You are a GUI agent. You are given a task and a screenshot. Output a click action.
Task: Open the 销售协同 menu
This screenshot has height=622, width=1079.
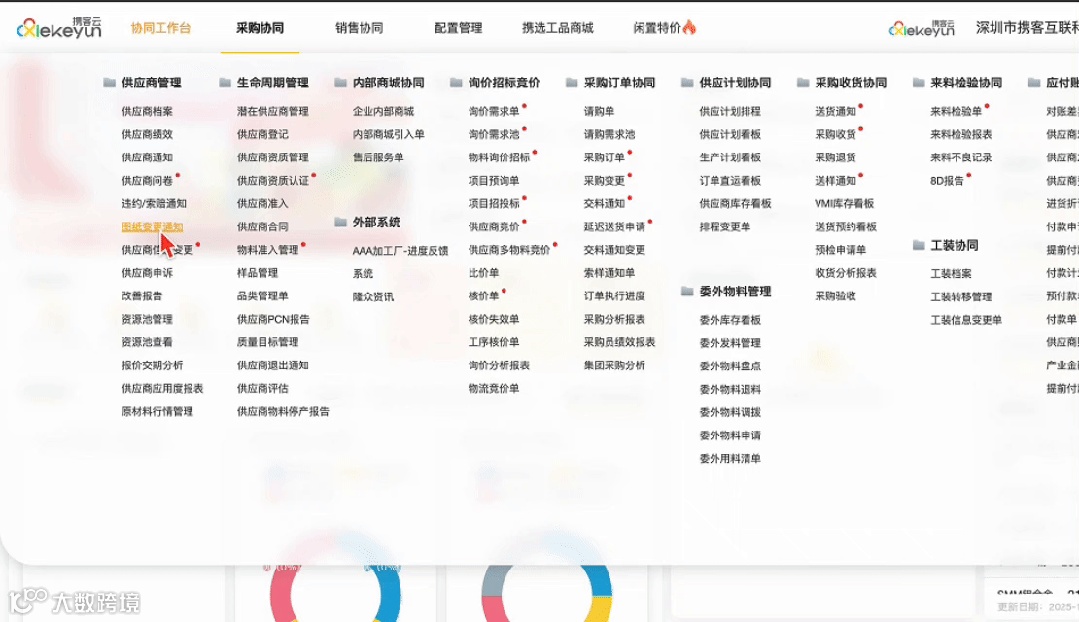pyautogui.click(x=362, y=29)
